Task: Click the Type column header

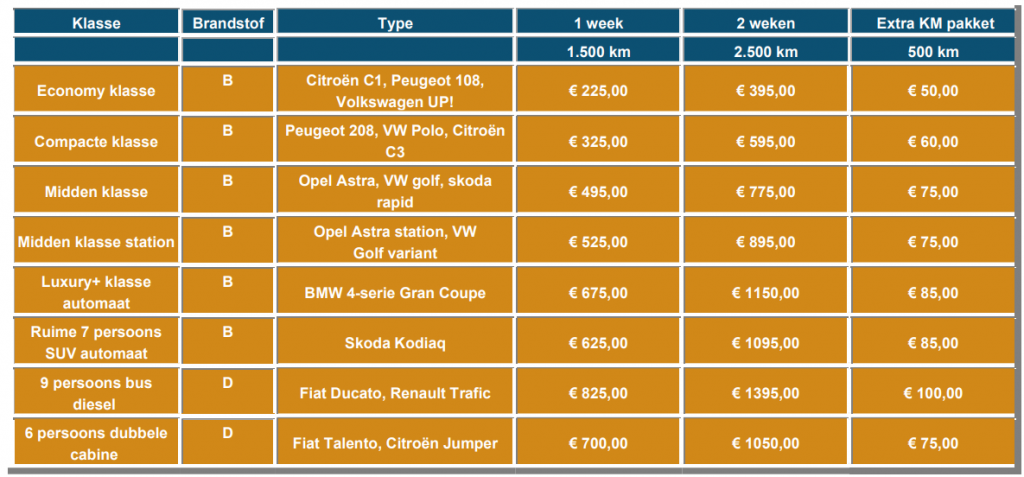Action: pos(395,24)
